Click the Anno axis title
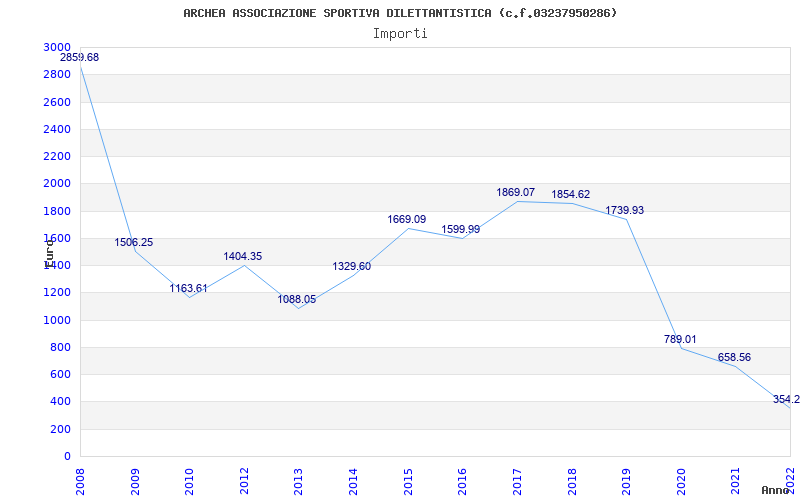 point(776,490)
